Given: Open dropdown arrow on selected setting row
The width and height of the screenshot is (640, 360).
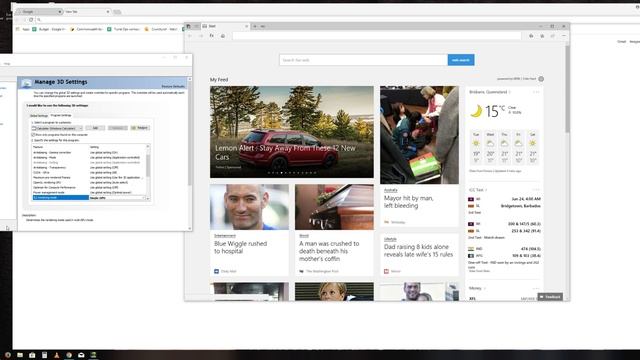Looking at the screenshot, I should pos(143,198).
